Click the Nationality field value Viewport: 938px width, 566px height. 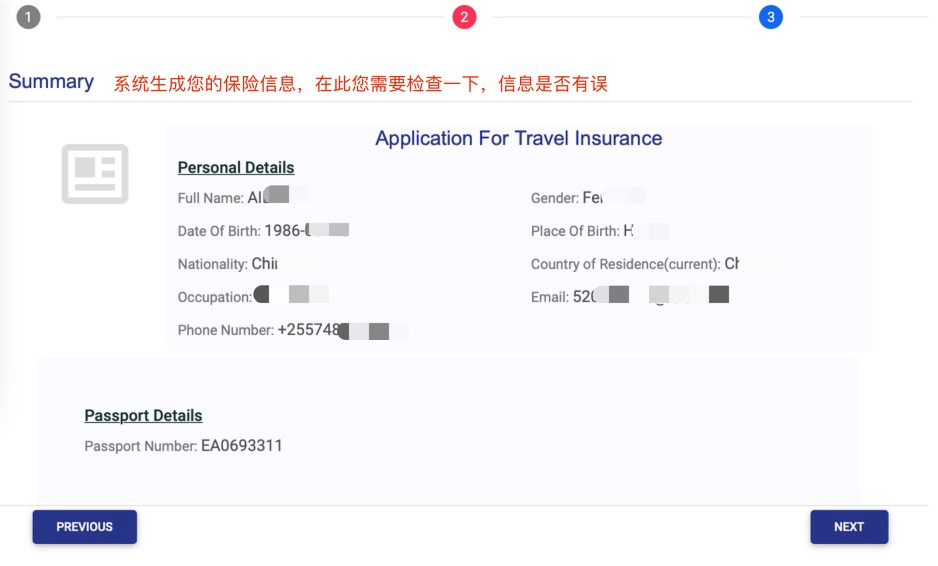[x=265, y=264]
